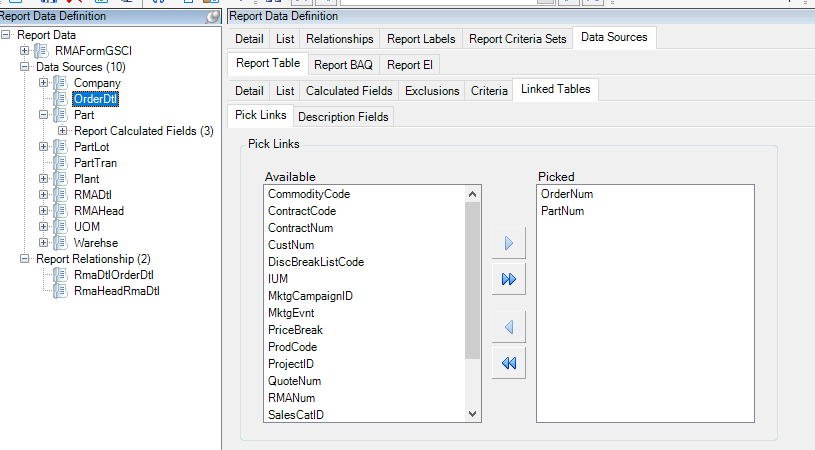Collapse the Data Sources (10) node

point(26,67)
